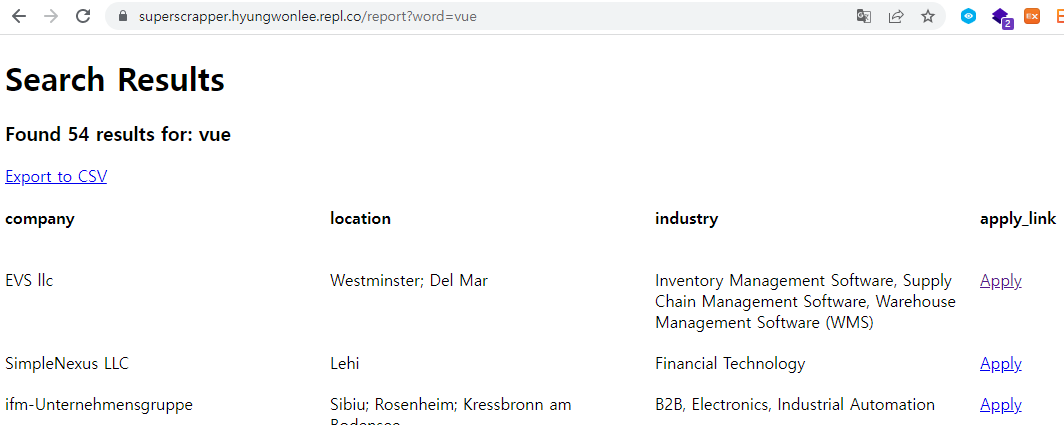Click Apply link for ifm-Unternehmensgruppe
The width and height of the screenshot is (1064, 425).
tap(1001, 405)
